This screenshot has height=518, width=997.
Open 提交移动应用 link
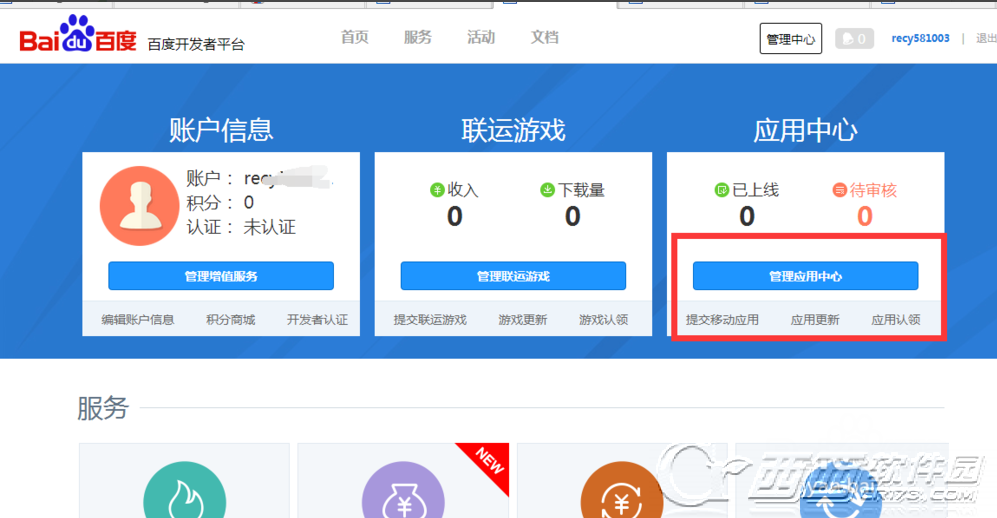[x=722, y=320]
